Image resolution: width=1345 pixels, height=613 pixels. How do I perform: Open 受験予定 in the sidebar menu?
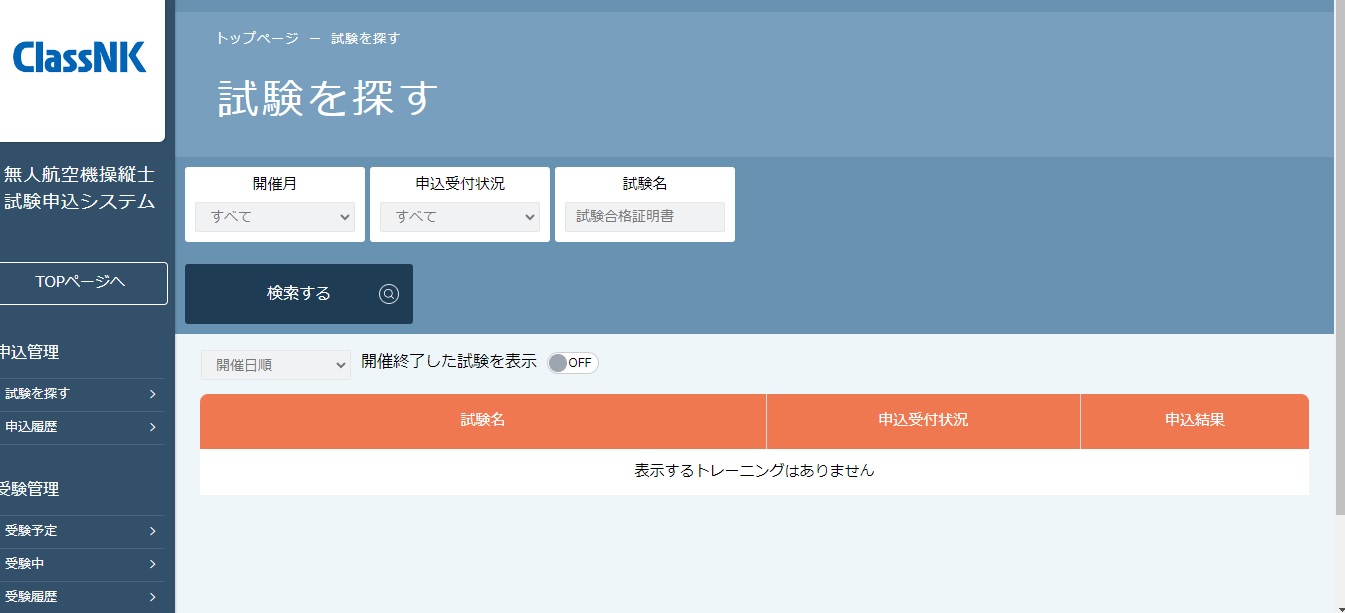click(32, 531)
